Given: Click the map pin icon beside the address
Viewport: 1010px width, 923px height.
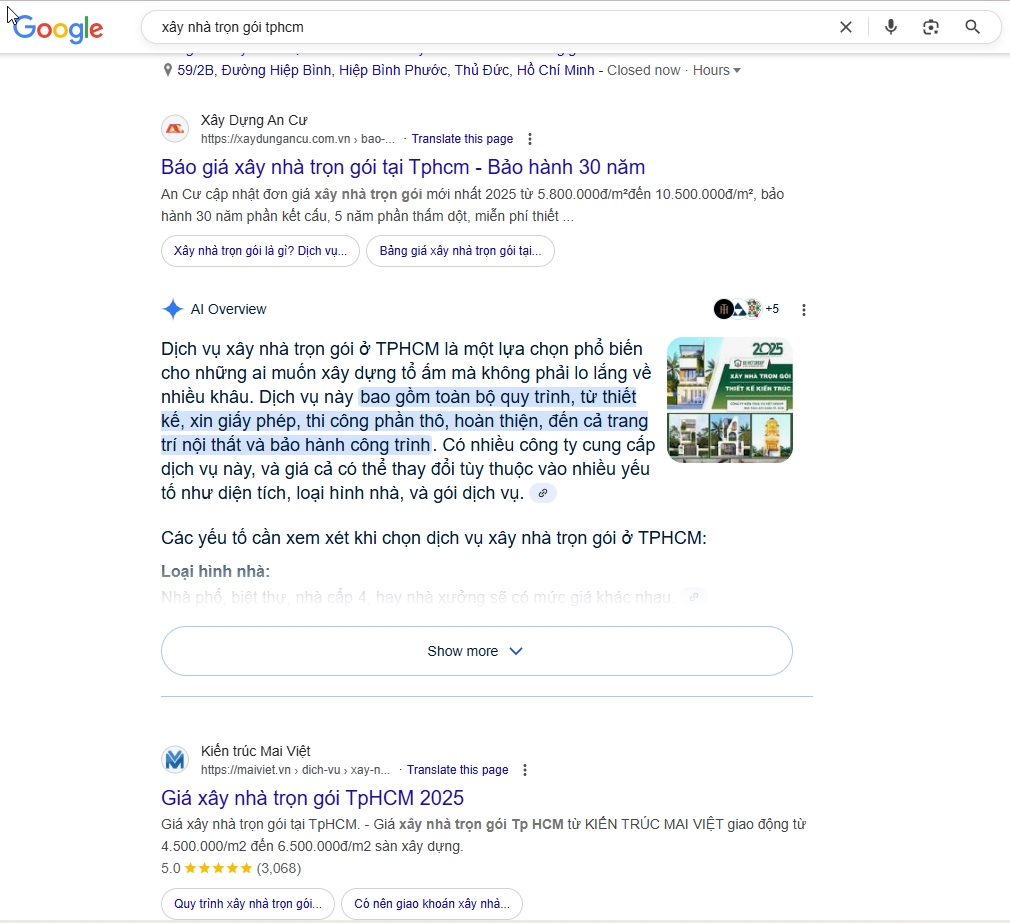Looking at the screenshot, I should (x=167, y=70).
